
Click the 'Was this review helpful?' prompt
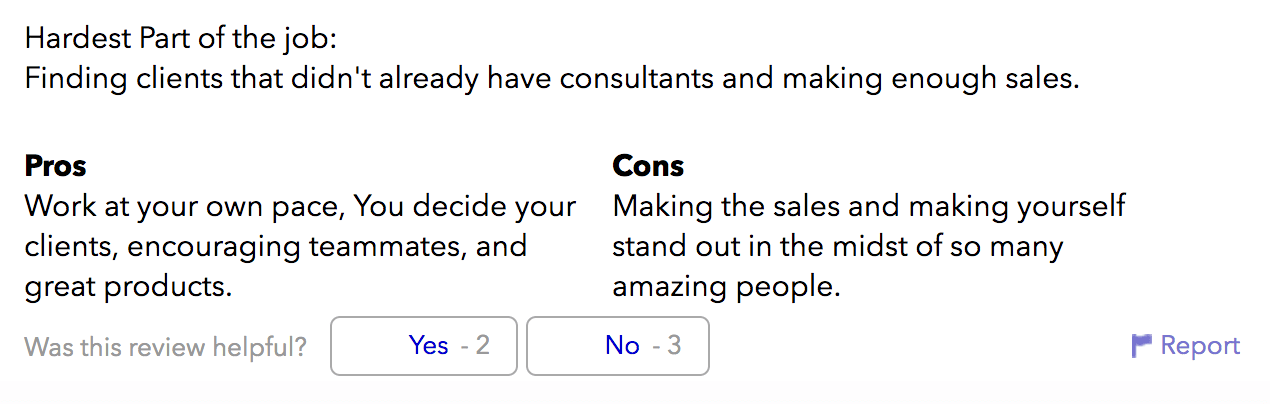(x=165, y=347)
